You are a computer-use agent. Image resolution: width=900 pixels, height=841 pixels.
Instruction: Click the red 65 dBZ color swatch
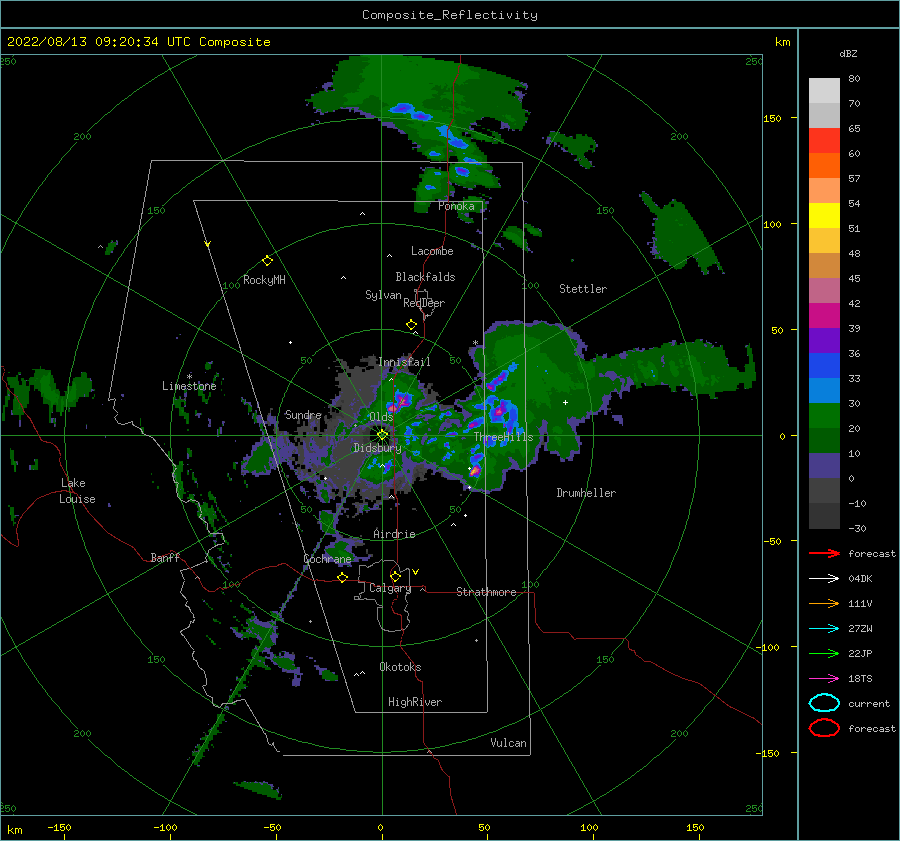(x=824, y=141)
